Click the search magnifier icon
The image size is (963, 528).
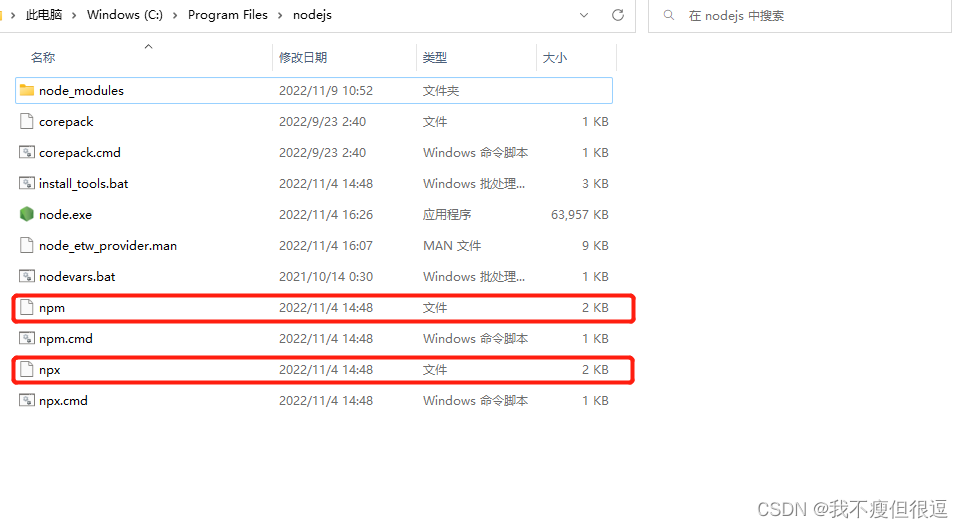(669, 15)
